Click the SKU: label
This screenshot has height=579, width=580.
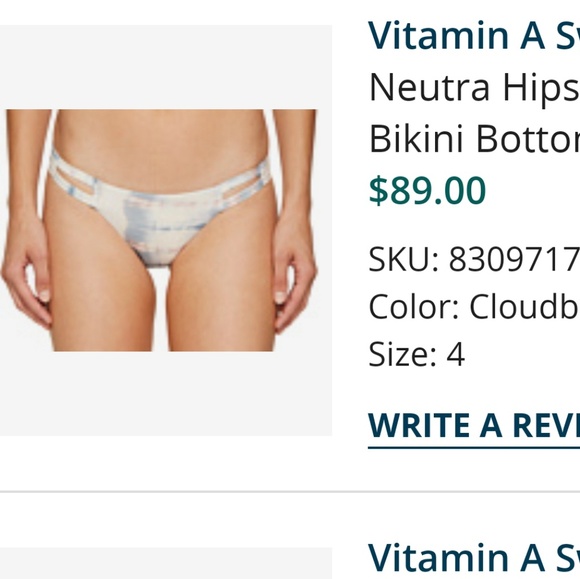(x=404, y=259)
